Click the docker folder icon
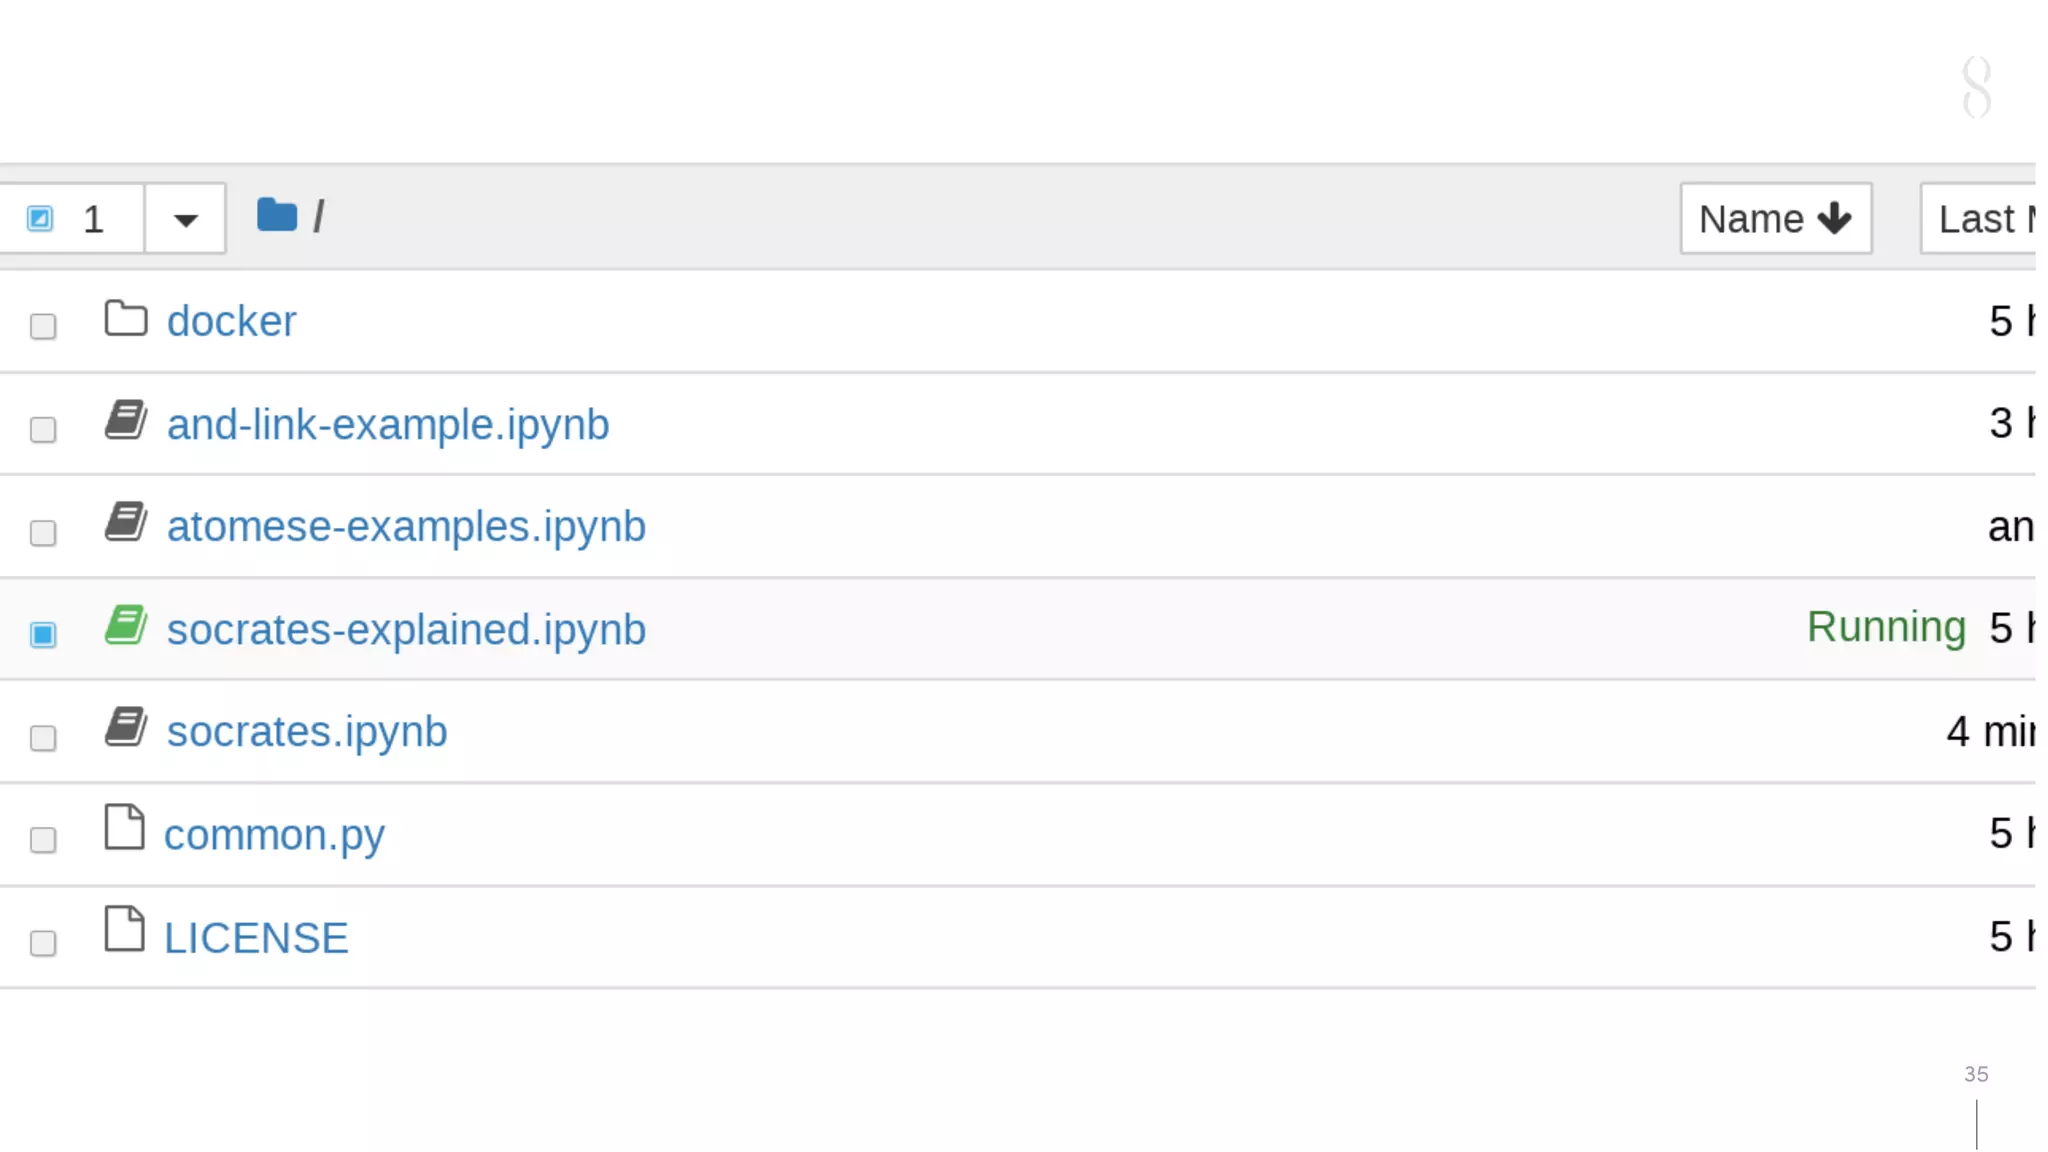The height and width of the screenshot is (1152, 2048). (126, 319)
